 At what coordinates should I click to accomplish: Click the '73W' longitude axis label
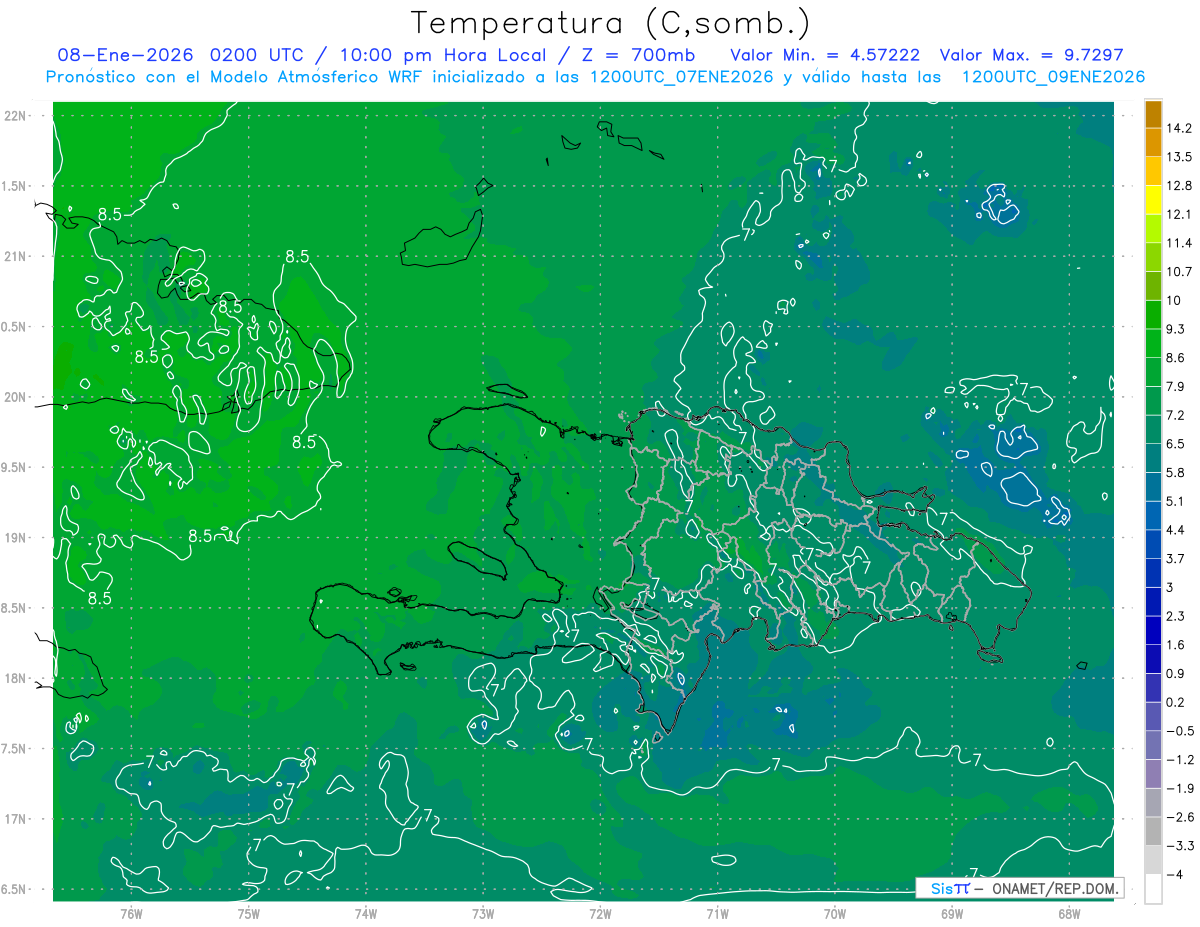pyautogui.click(x=483, y=914)
